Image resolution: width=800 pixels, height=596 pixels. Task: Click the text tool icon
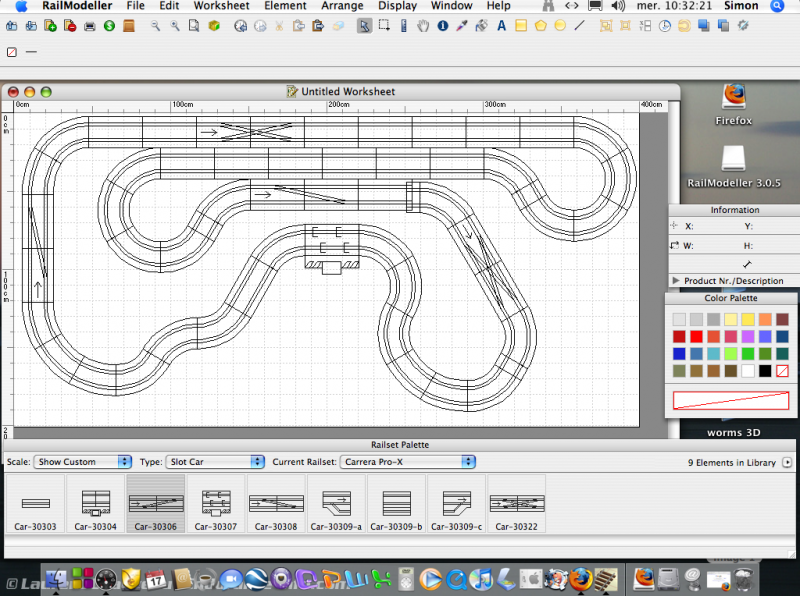501,26
